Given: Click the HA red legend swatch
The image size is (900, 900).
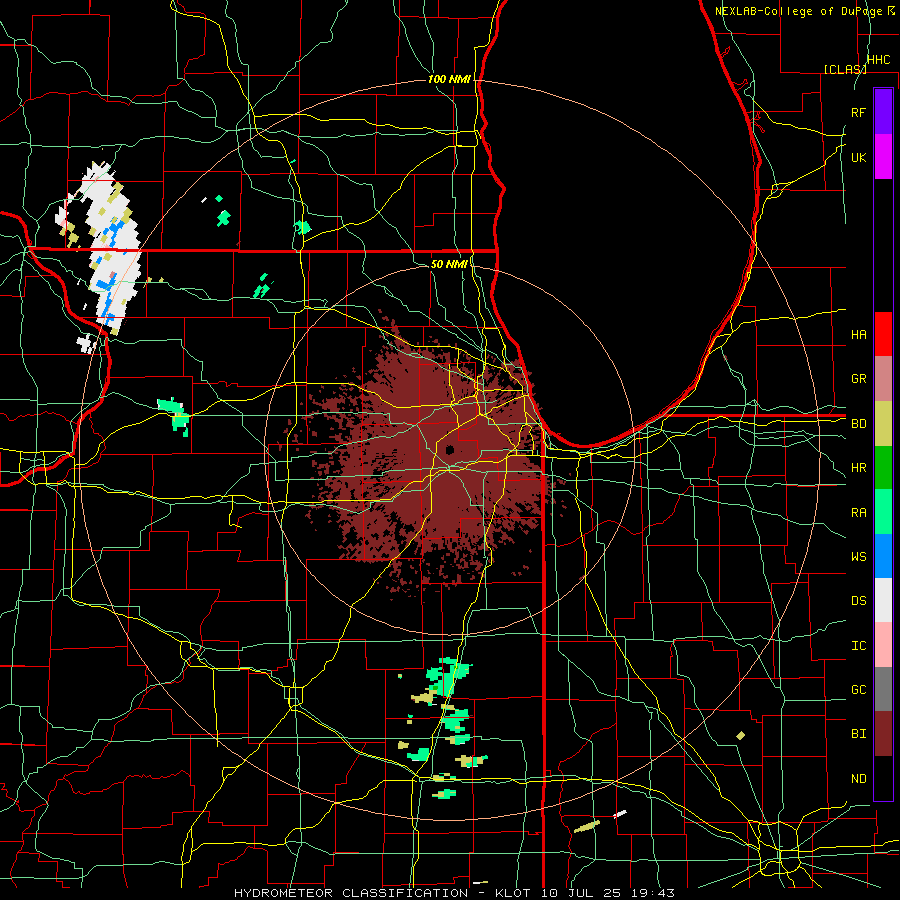Looking at the screenshot, I should [883, 334].
